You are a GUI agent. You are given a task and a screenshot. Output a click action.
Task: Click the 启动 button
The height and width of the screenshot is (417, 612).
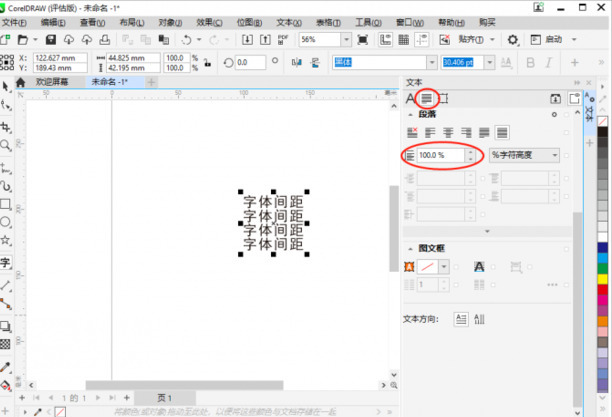pyautogui.click(x=560, y=39)
